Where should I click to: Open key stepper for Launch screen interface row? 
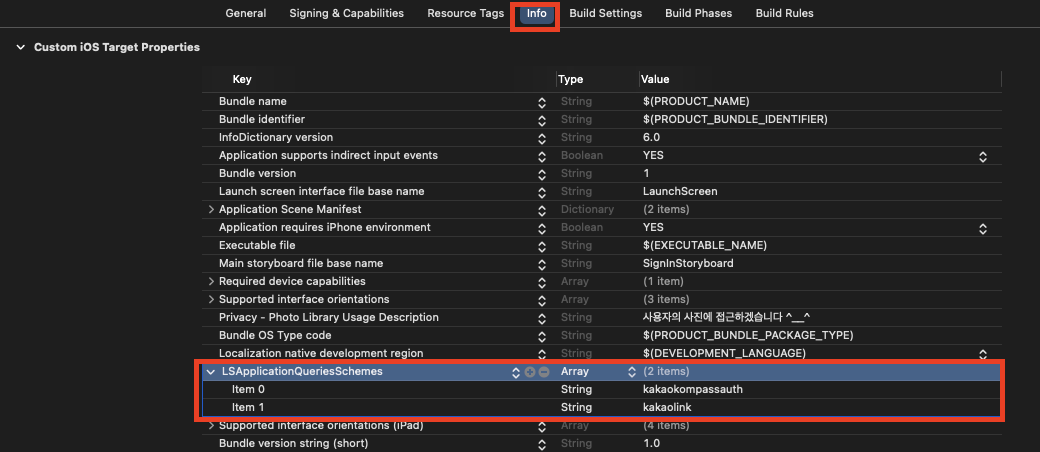(542, 192)
